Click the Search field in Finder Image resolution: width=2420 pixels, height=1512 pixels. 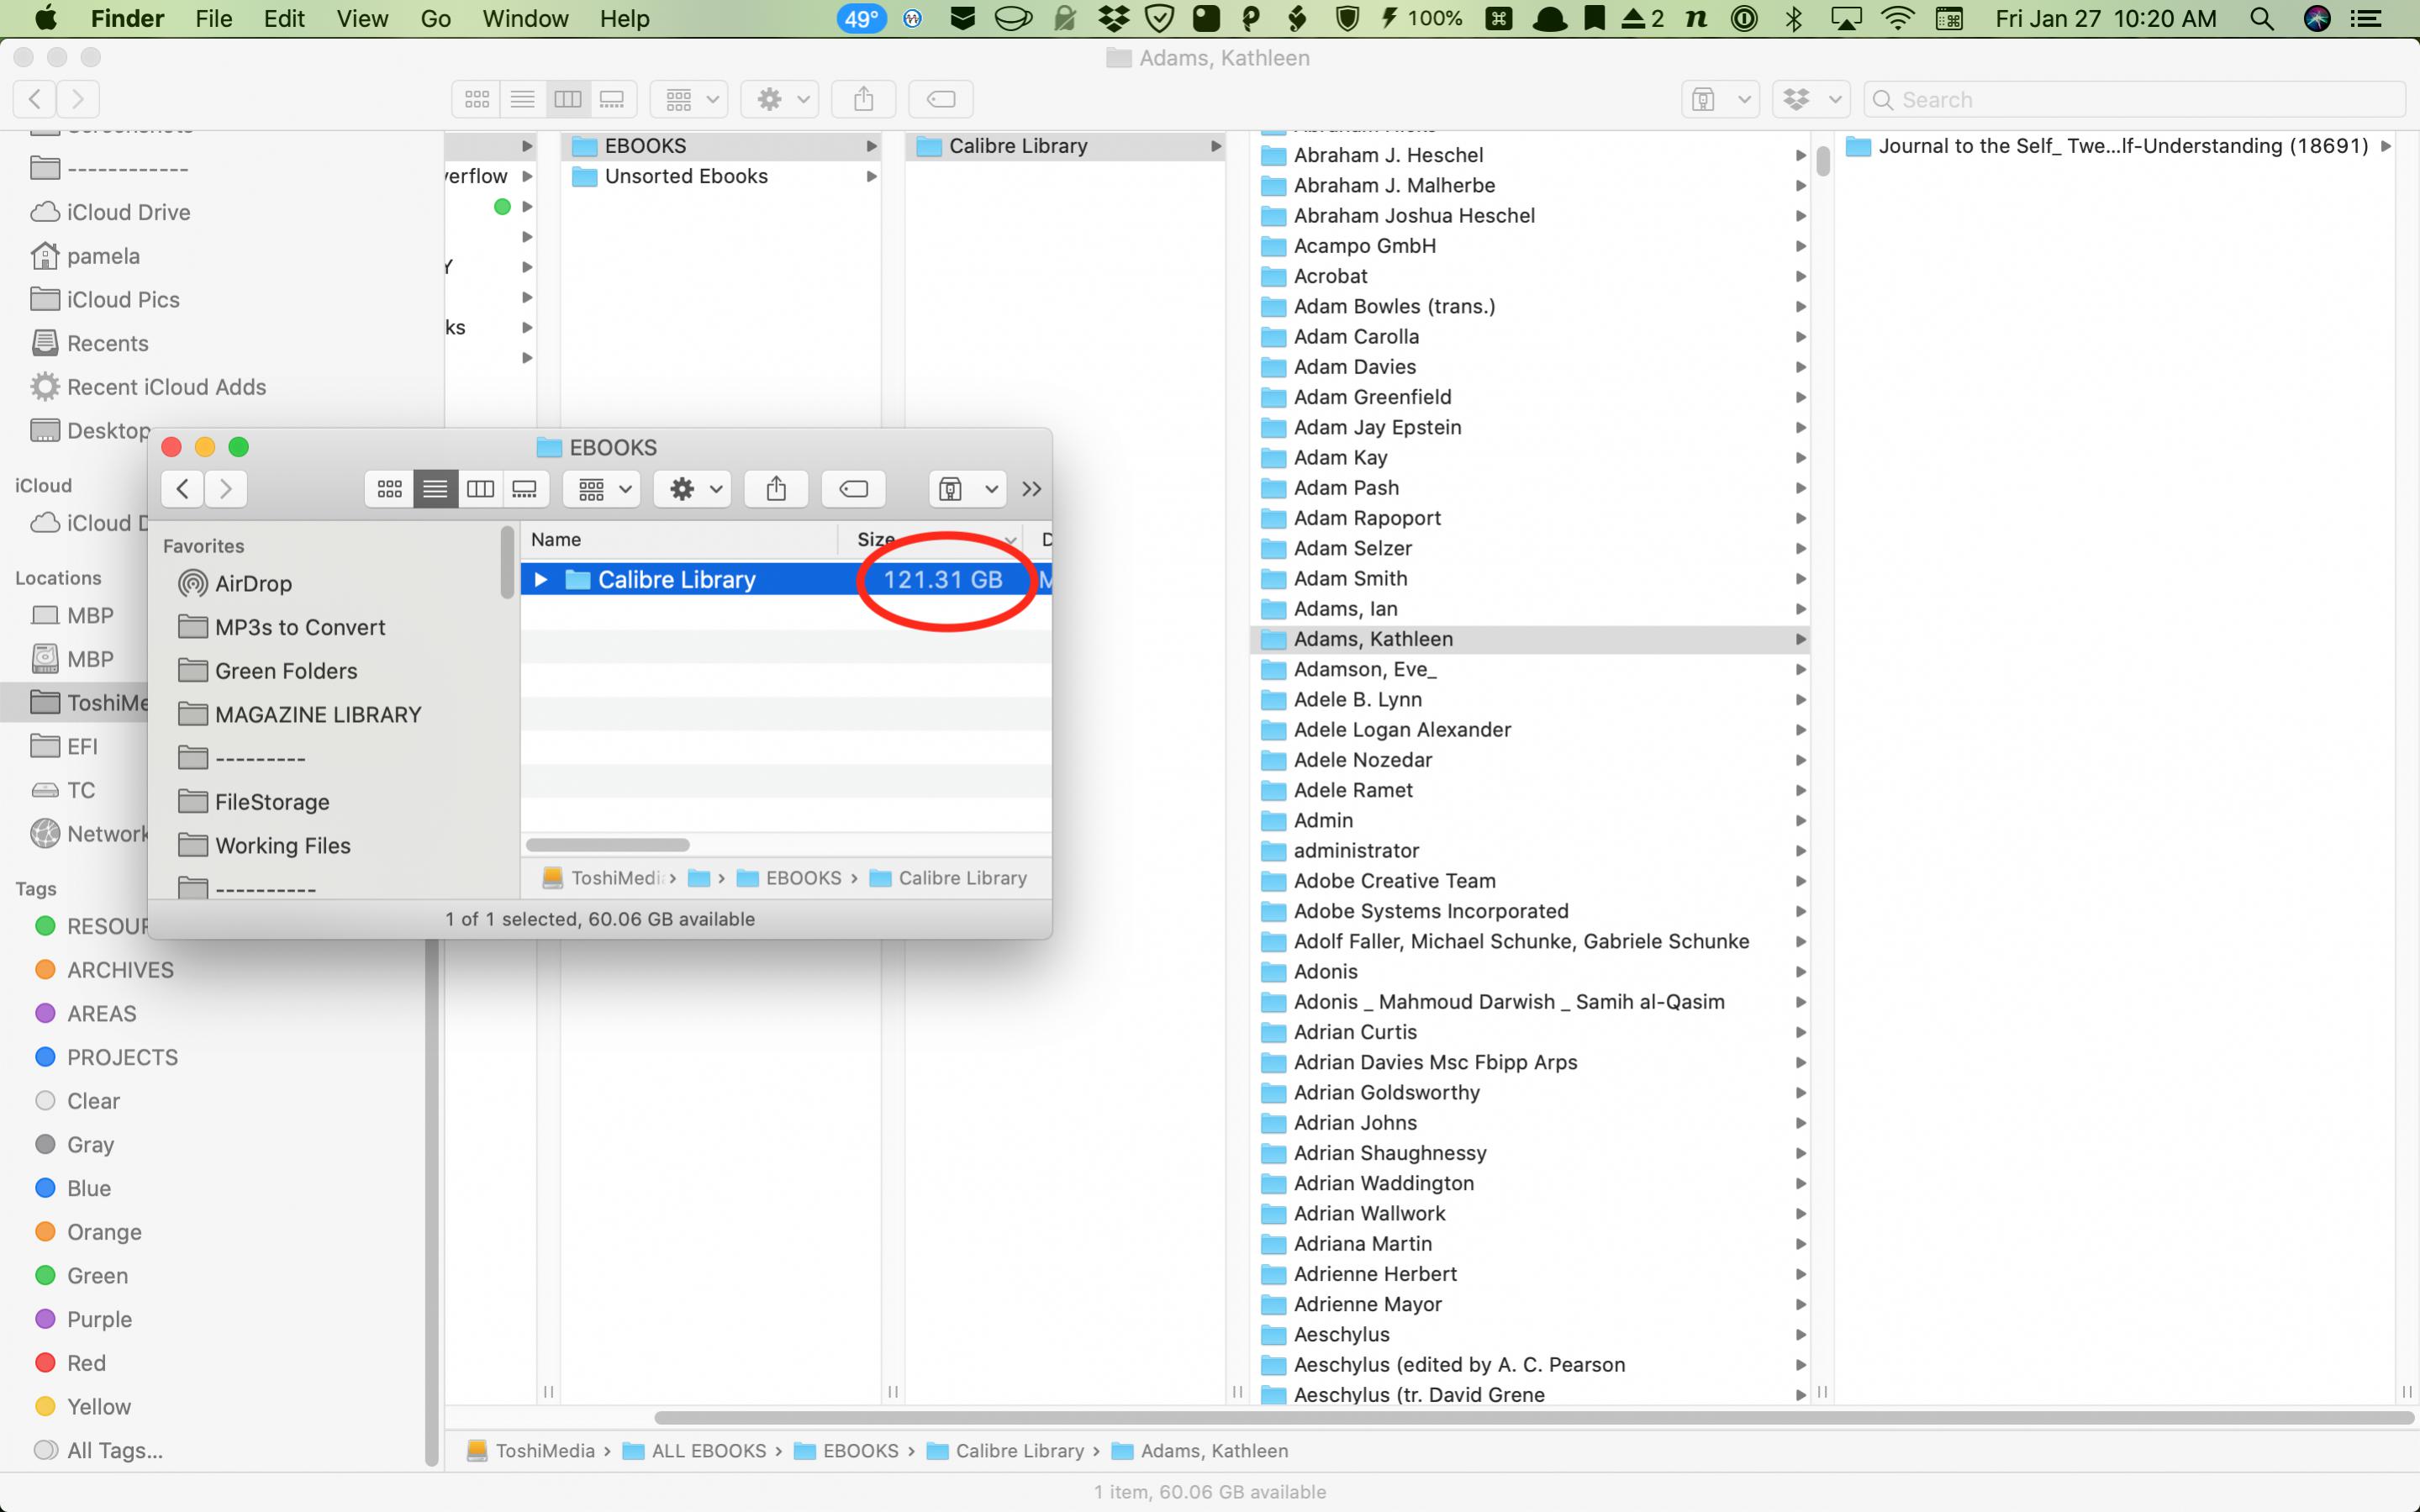coord(2134,99)
